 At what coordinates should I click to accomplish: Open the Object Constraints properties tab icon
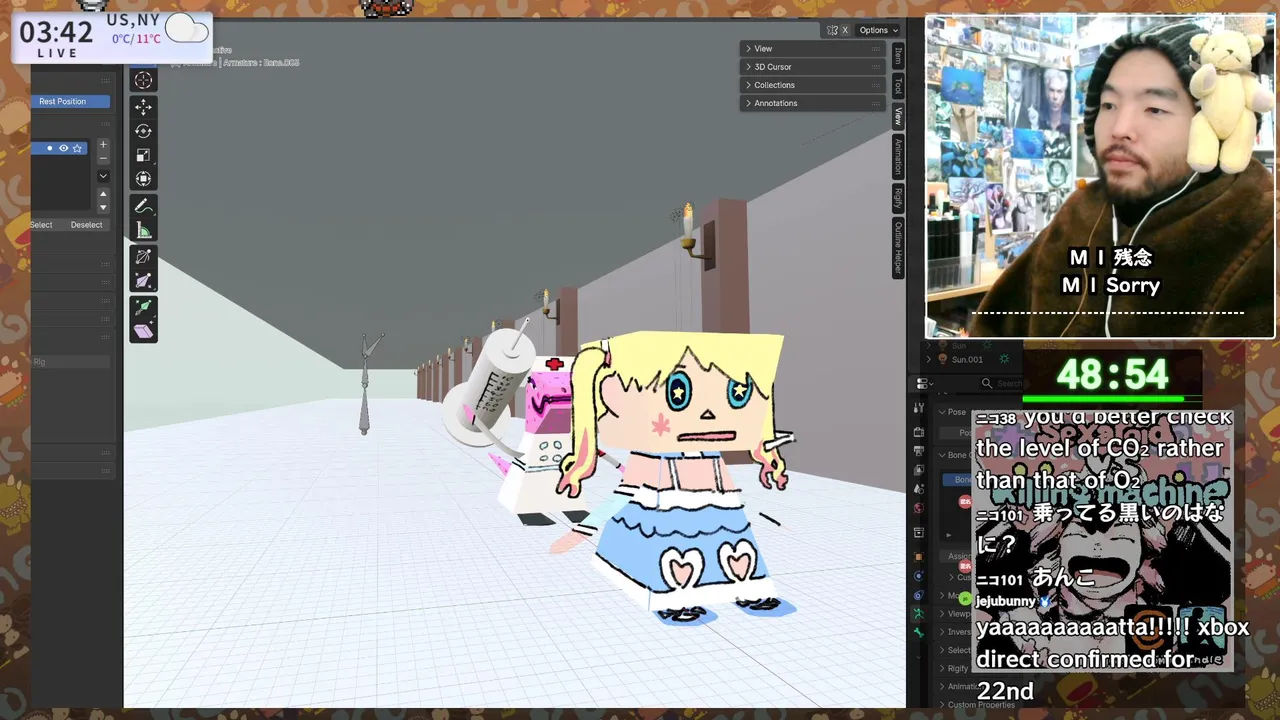(919, 595)
